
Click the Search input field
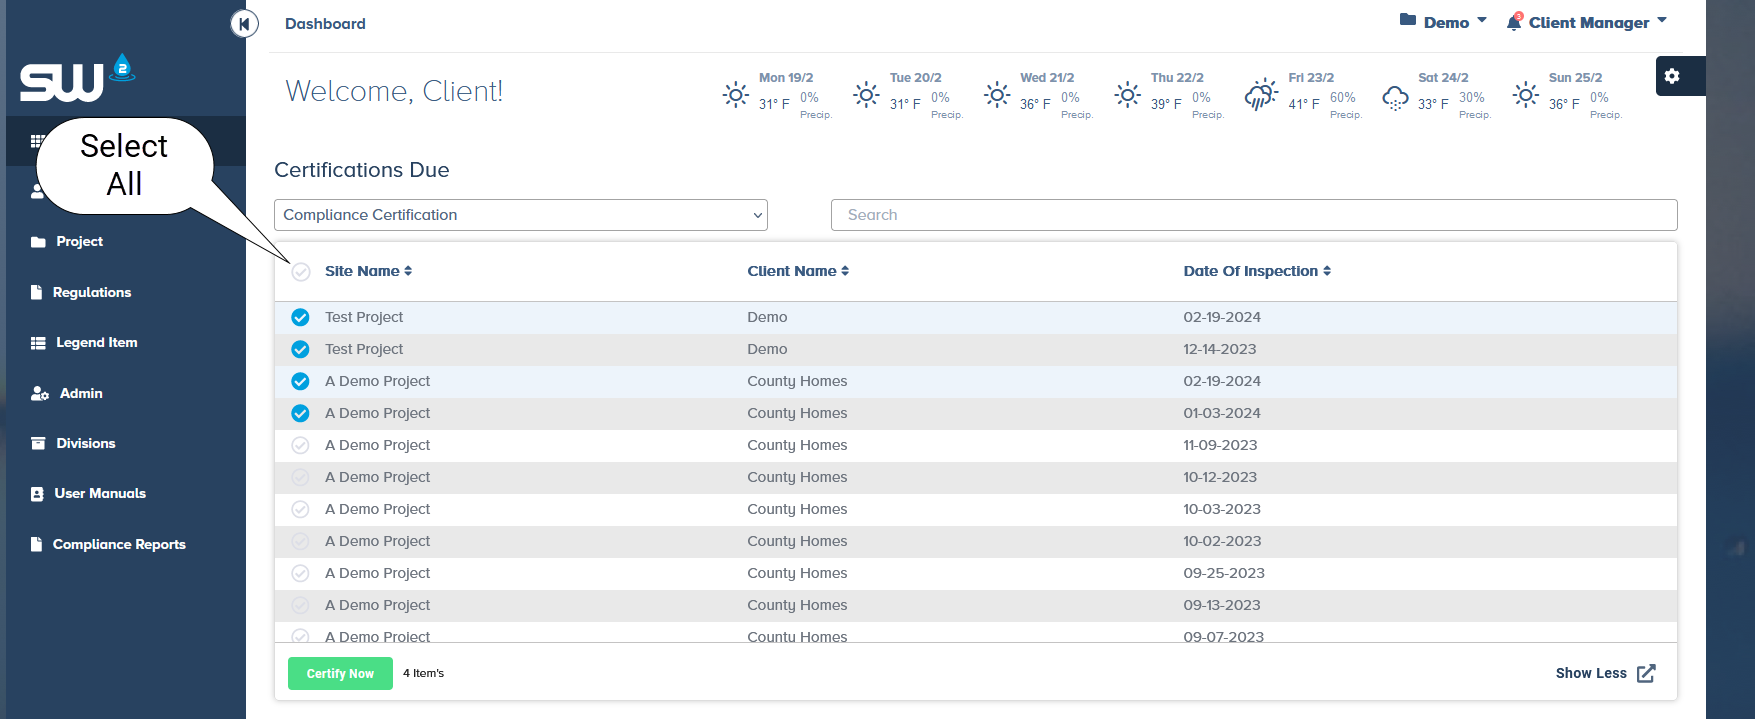click(1253, 215)
